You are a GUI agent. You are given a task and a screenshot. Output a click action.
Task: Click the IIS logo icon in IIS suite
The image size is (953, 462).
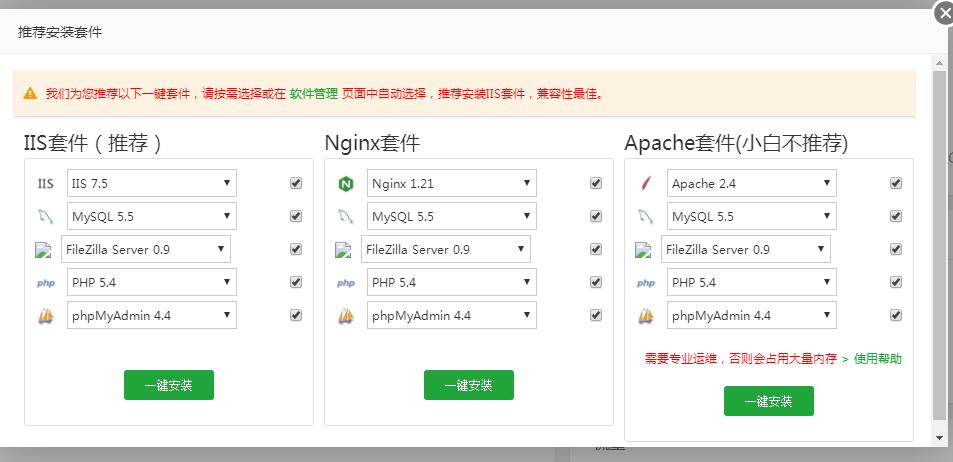click(x=46, y=183)
